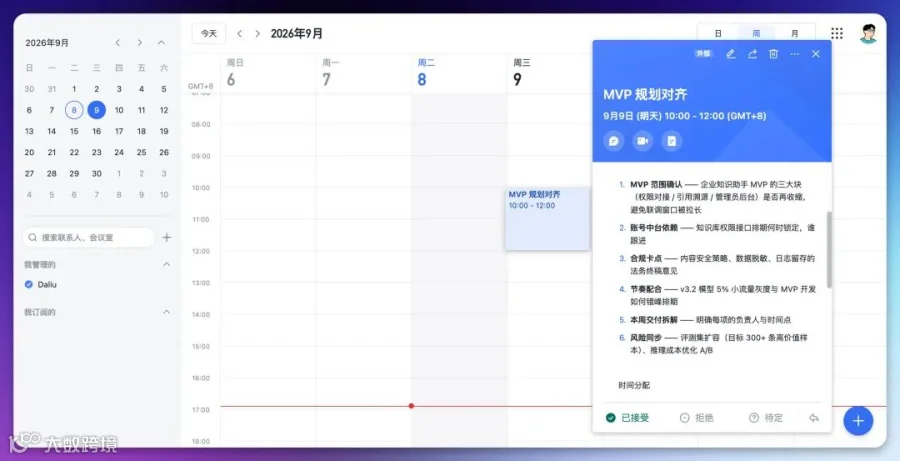The image size is (900, 461).
Task: Open the app grid launcher icon
Action: coord(837,33)
